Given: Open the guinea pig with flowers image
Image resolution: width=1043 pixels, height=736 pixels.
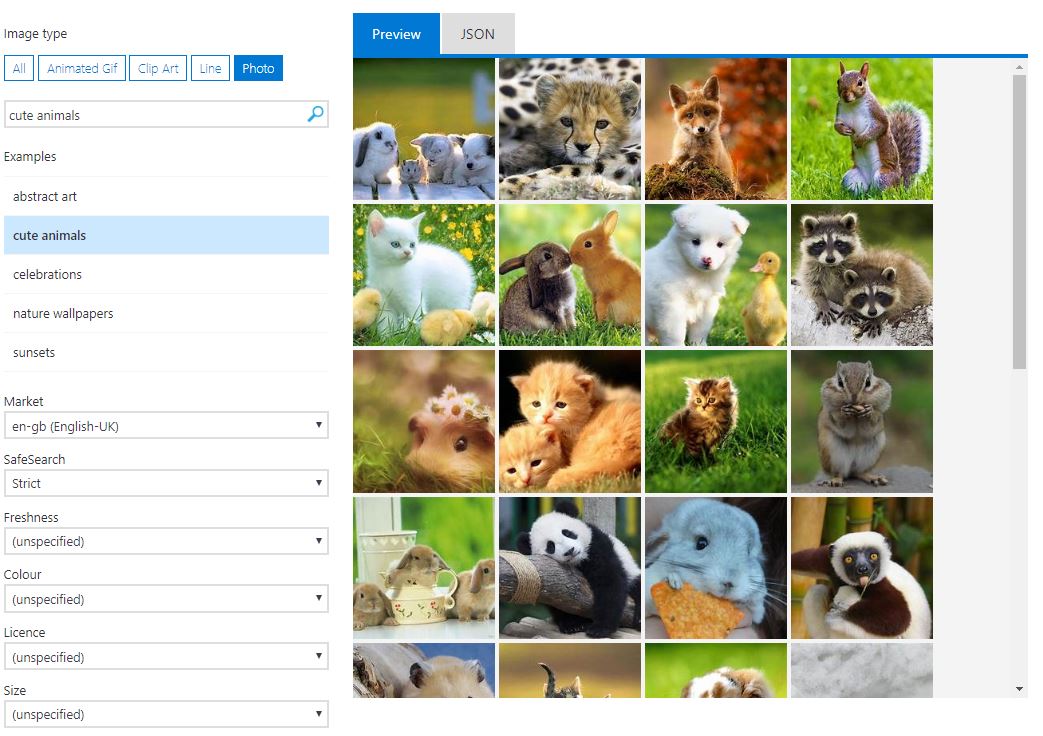Looking at the screenshot, I should coord(424,421).
